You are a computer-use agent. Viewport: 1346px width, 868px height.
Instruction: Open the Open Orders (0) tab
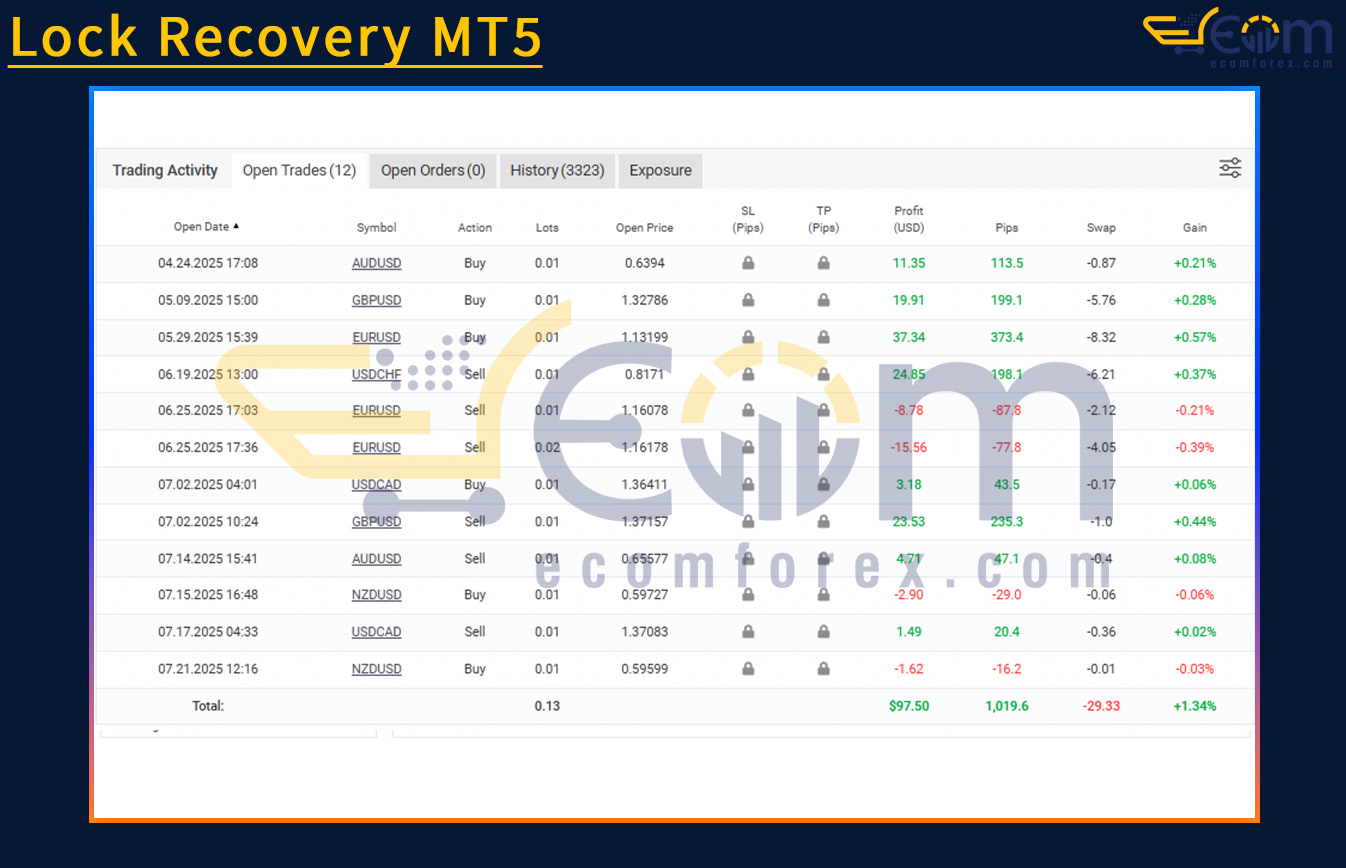coord(433,170)
